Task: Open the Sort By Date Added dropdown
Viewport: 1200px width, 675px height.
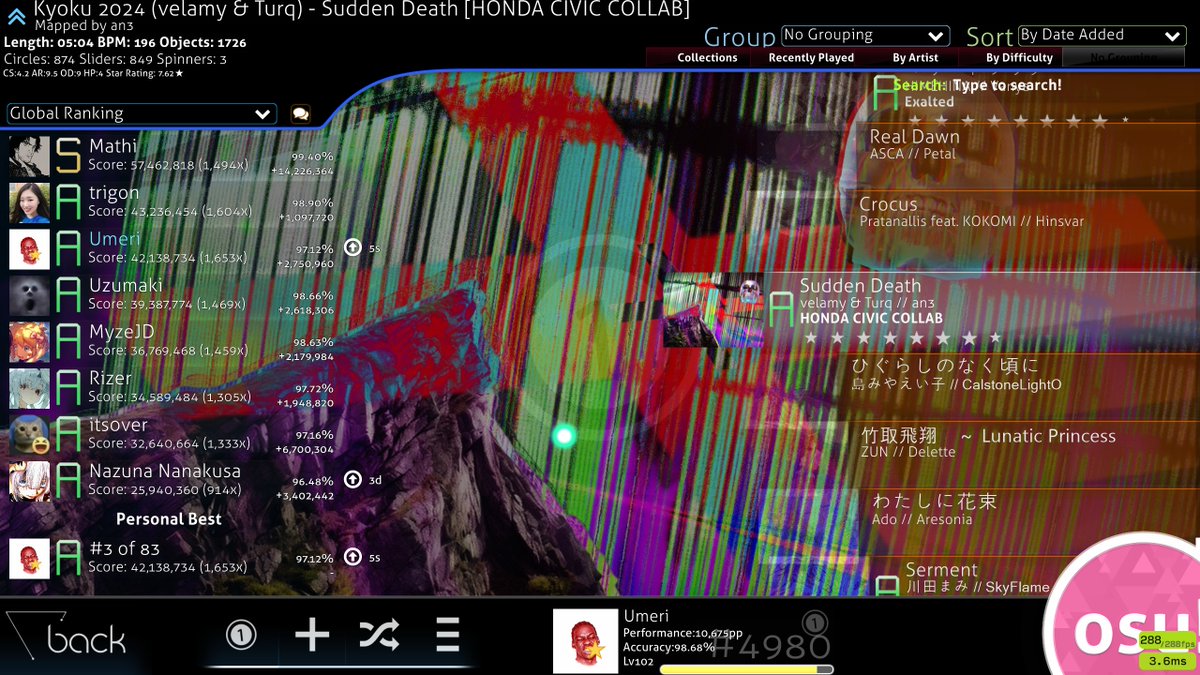Action: coord(1102,36)
